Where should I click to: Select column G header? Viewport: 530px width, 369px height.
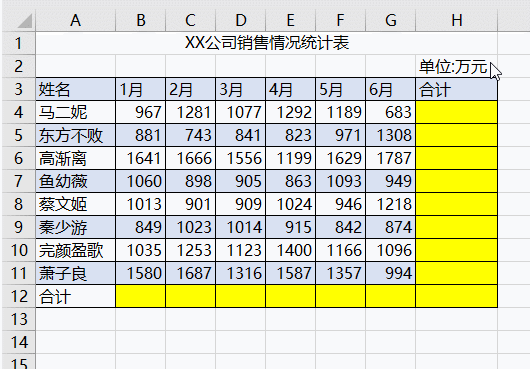pos(390,20)
